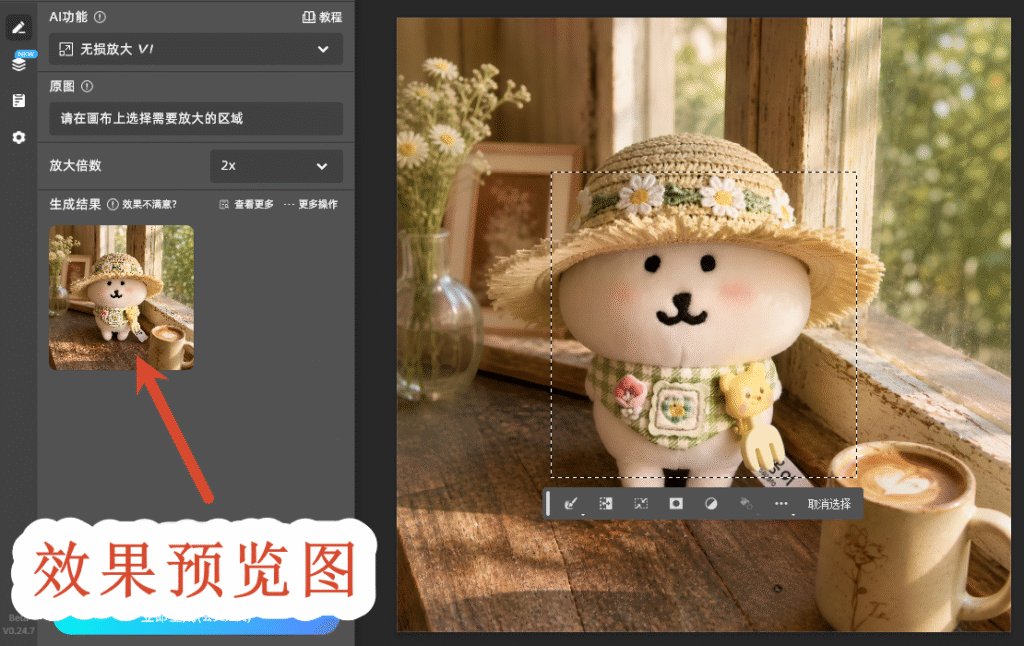Click 取消选择 to deselect
1024x646 pixels.
[829, 504]
